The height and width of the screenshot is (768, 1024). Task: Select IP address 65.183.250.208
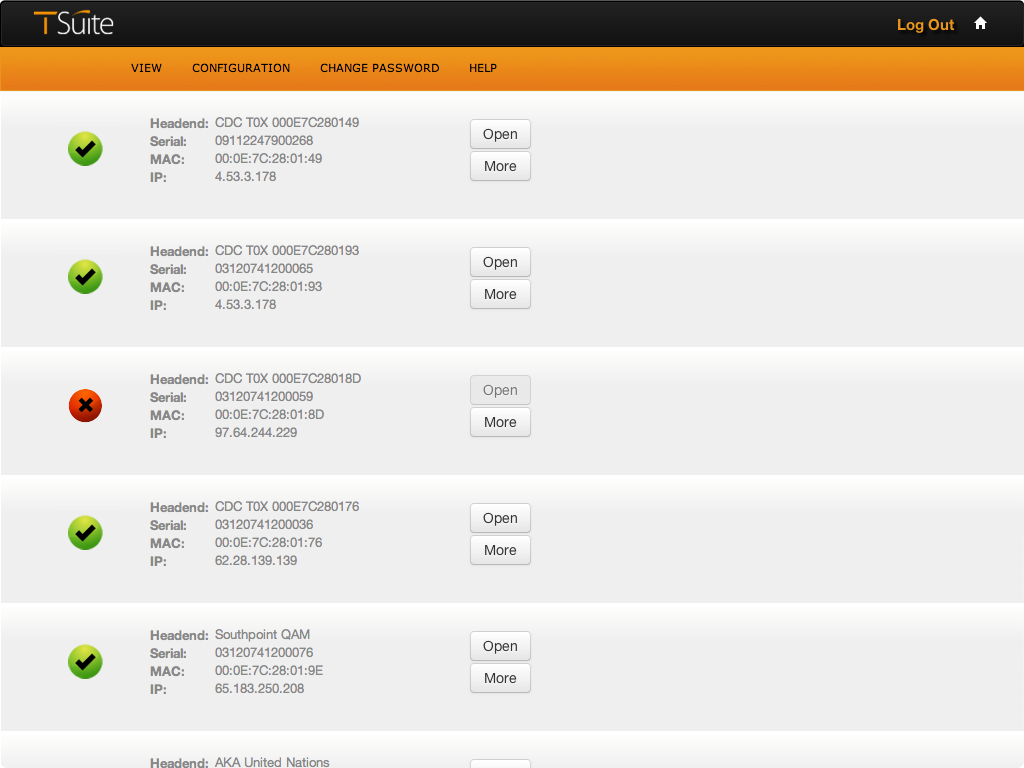259,688
